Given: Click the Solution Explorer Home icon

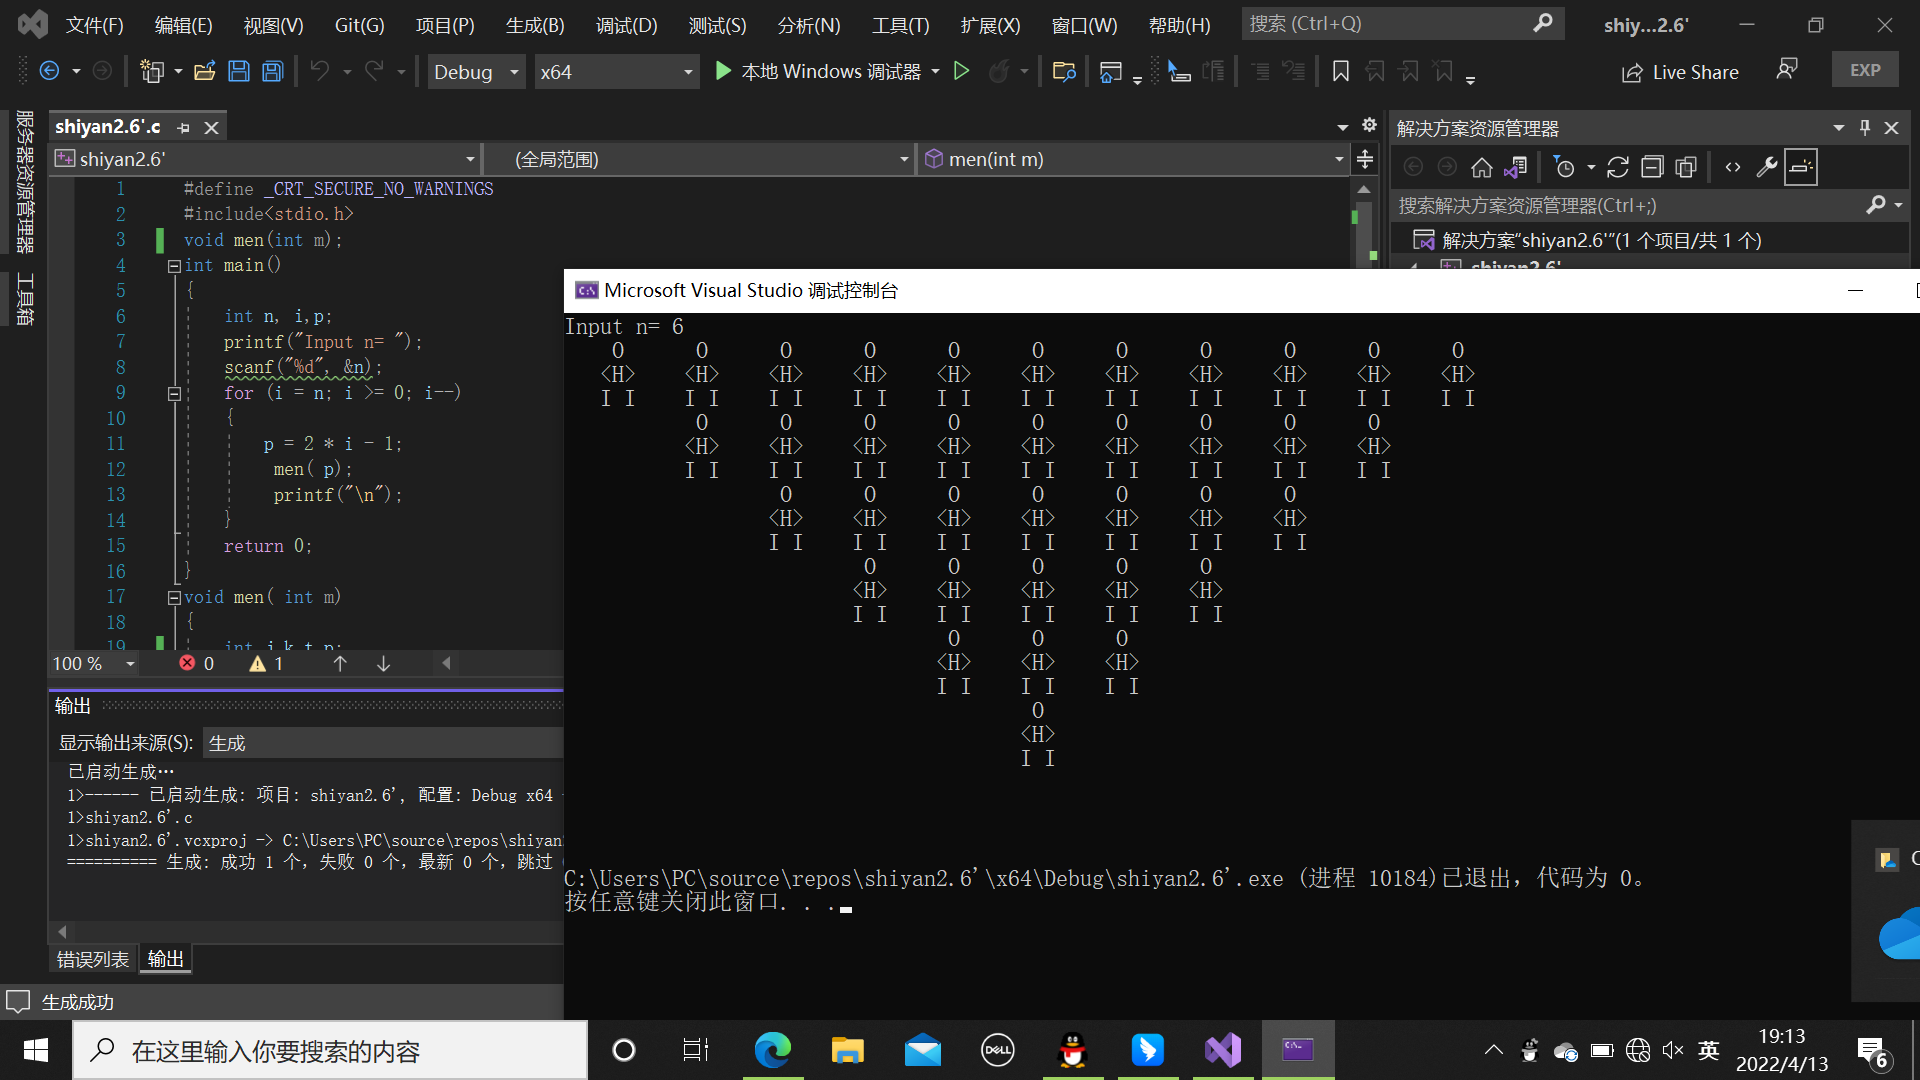Looking at the screenshot, I should (x=1482, y=167).
